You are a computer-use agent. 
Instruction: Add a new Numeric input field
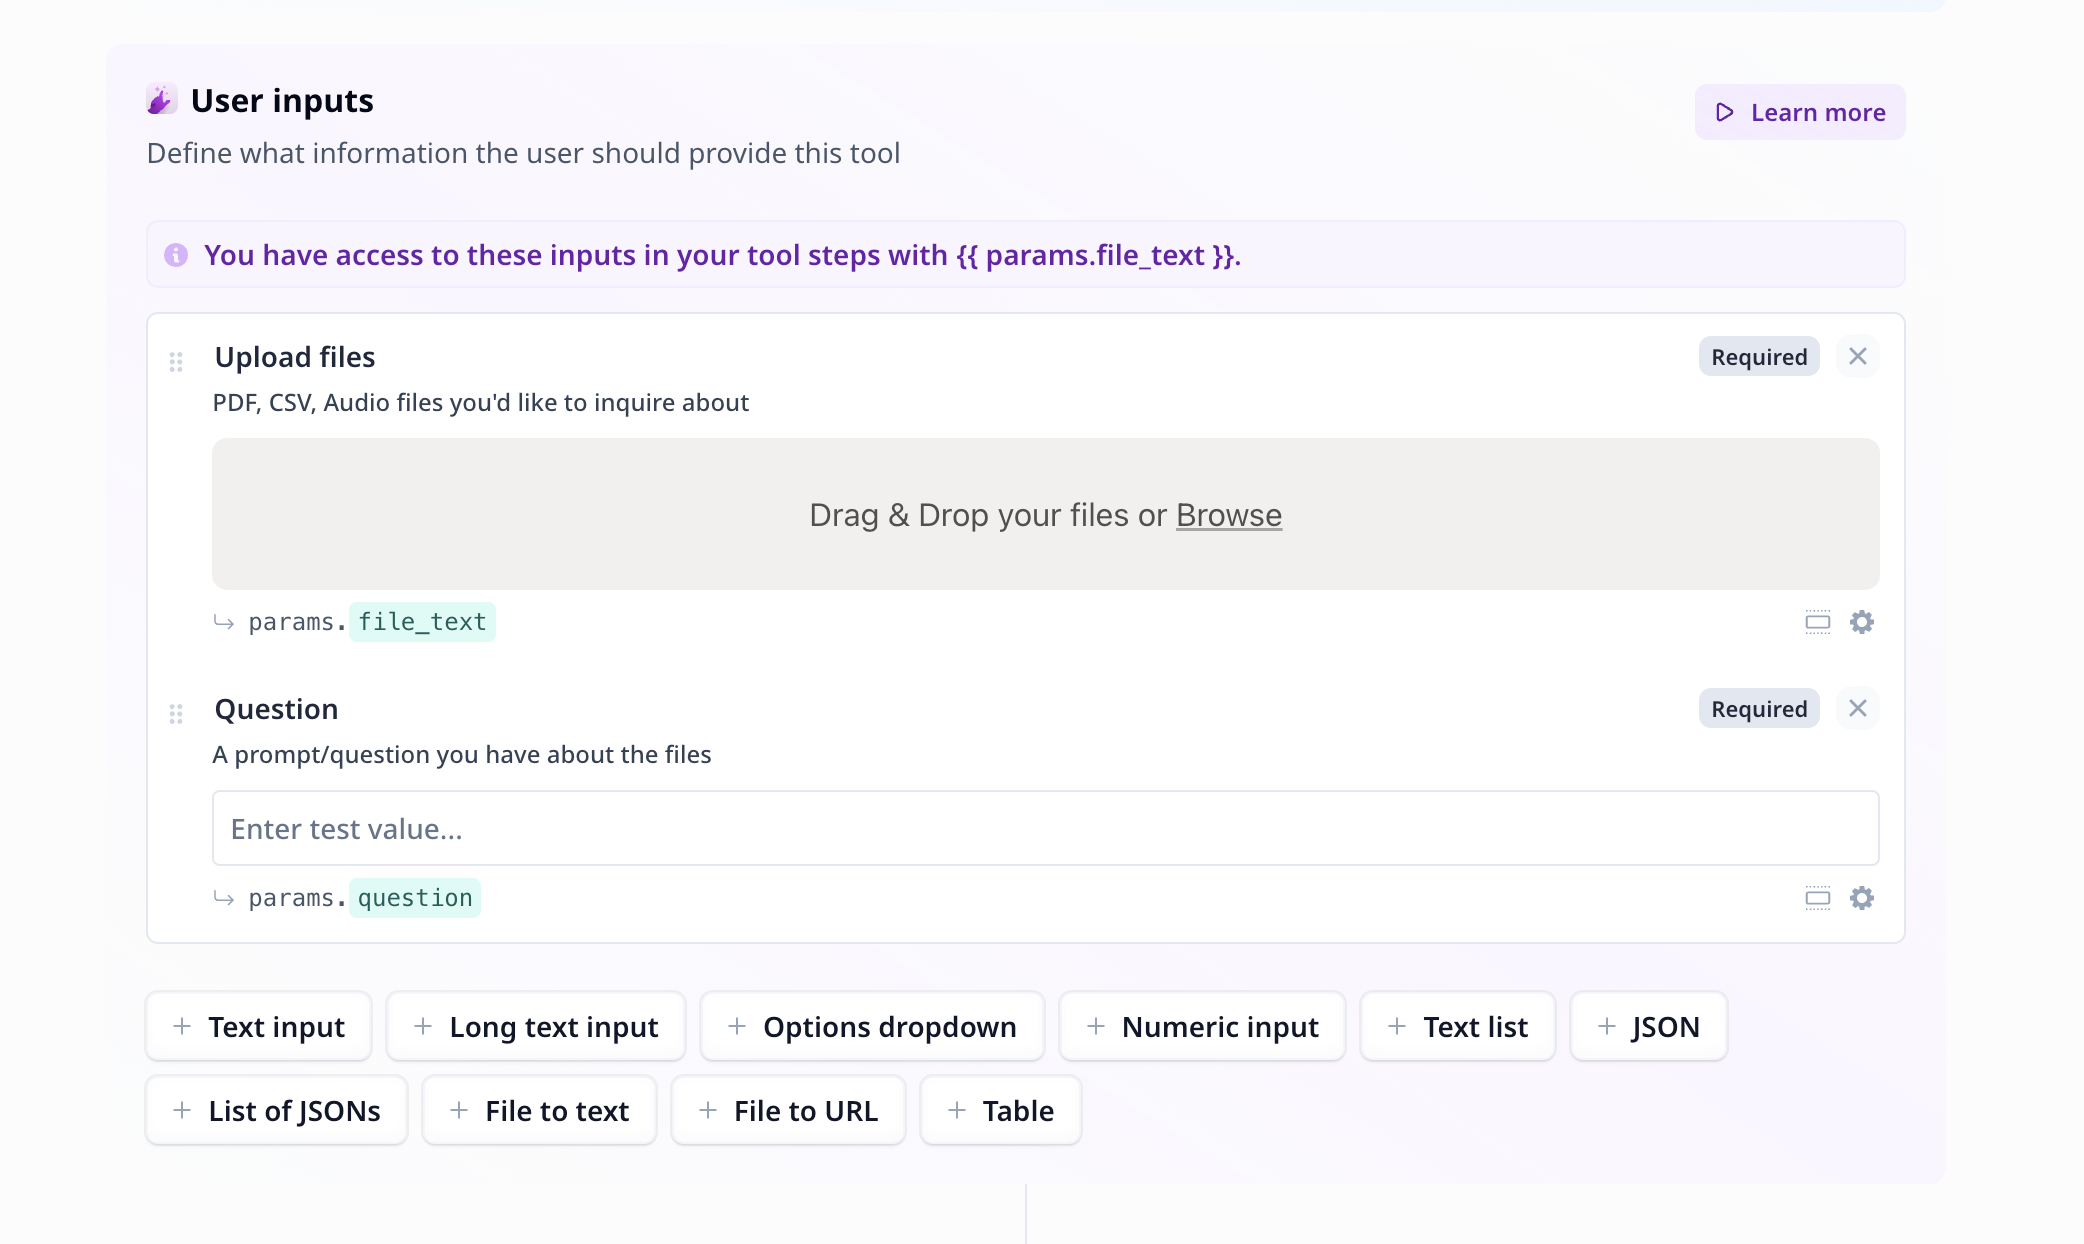pos(1203,1026)
